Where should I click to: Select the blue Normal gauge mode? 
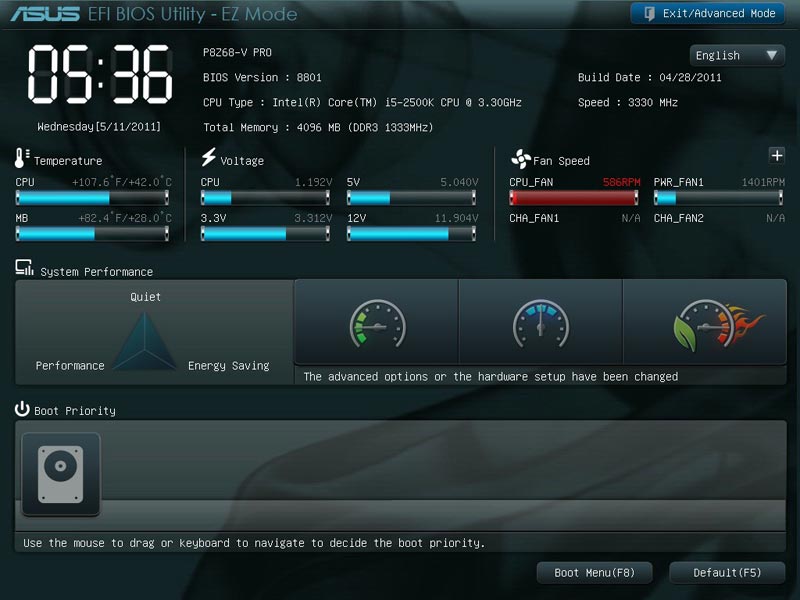[541, 322]
